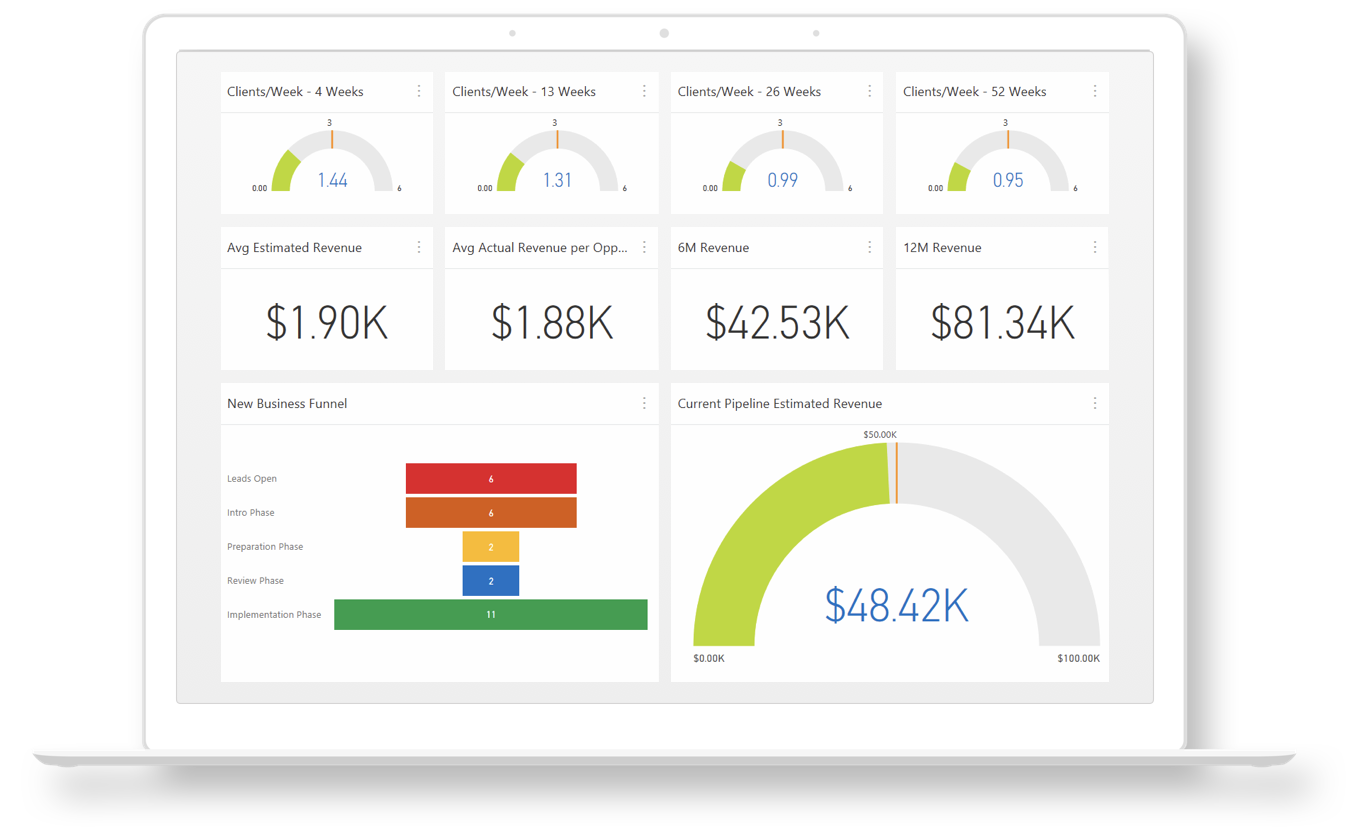Screen dimensions: 1366x837
Task: Click the $42.53K revenue value
Action: [x=777, y=323]
